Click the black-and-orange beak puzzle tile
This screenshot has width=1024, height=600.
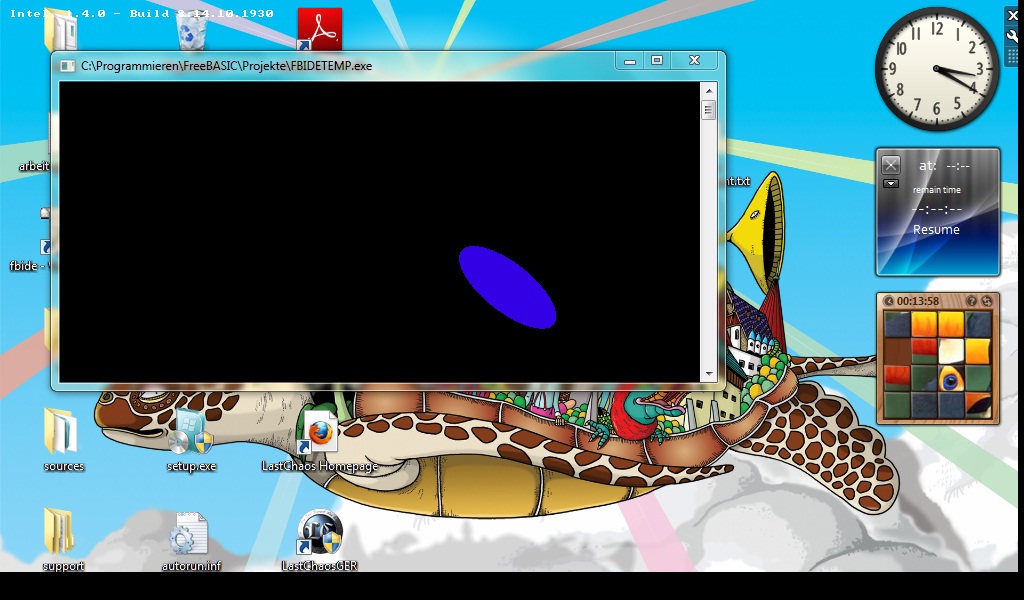(x=978, y=405)
